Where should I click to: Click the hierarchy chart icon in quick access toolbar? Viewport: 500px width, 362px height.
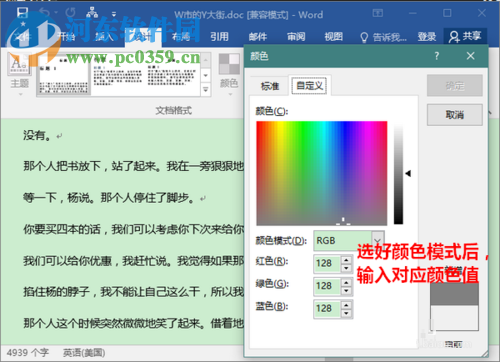coord(92,12)
